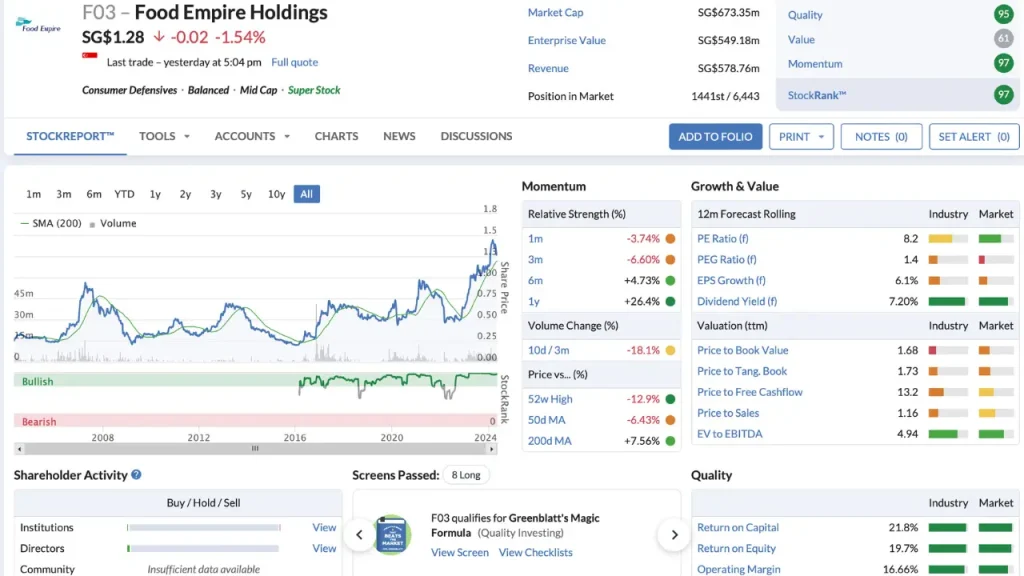Click the red down arrow by price change
1024x576 pixels.
[159, 37]
